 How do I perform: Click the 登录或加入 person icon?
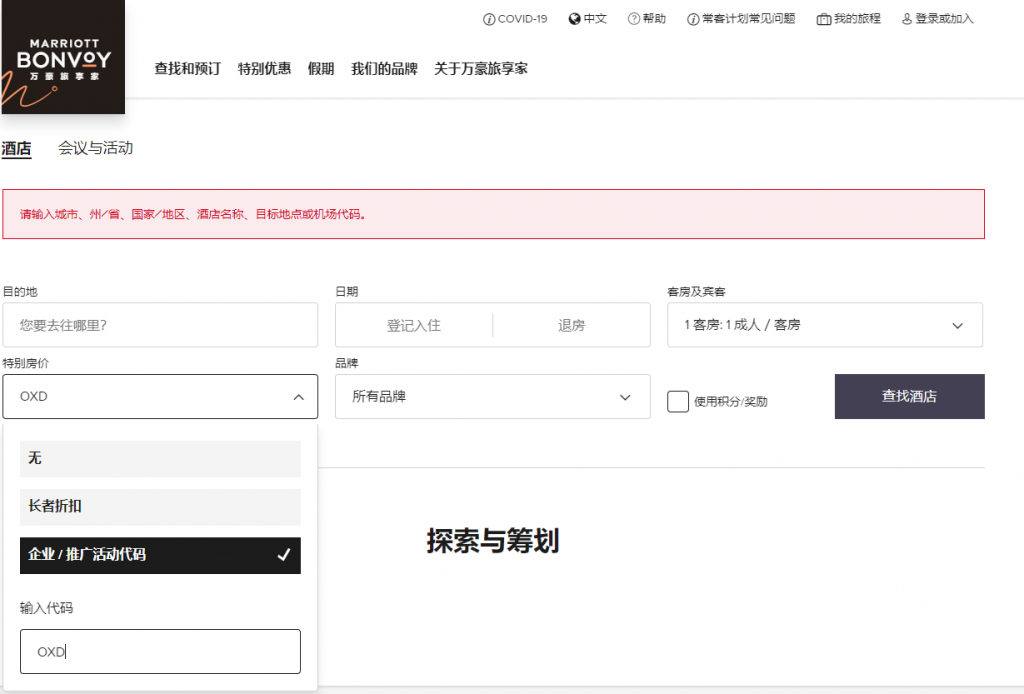[907, 19]
